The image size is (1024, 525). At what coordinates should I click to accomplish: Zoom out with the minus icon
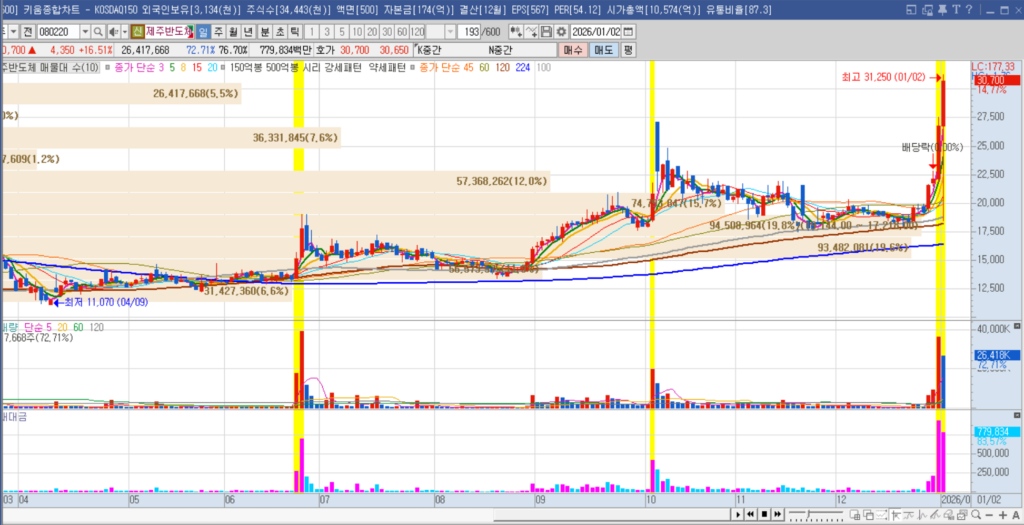(988, 515)
